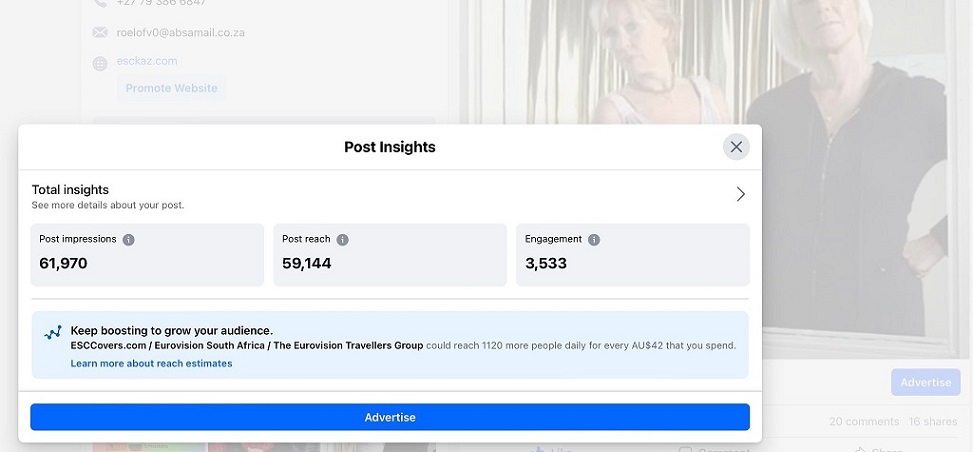Click the email address roelofv0@absamail.co.za
This screenshot has width=973, height=452.
[x=181, y=33]
